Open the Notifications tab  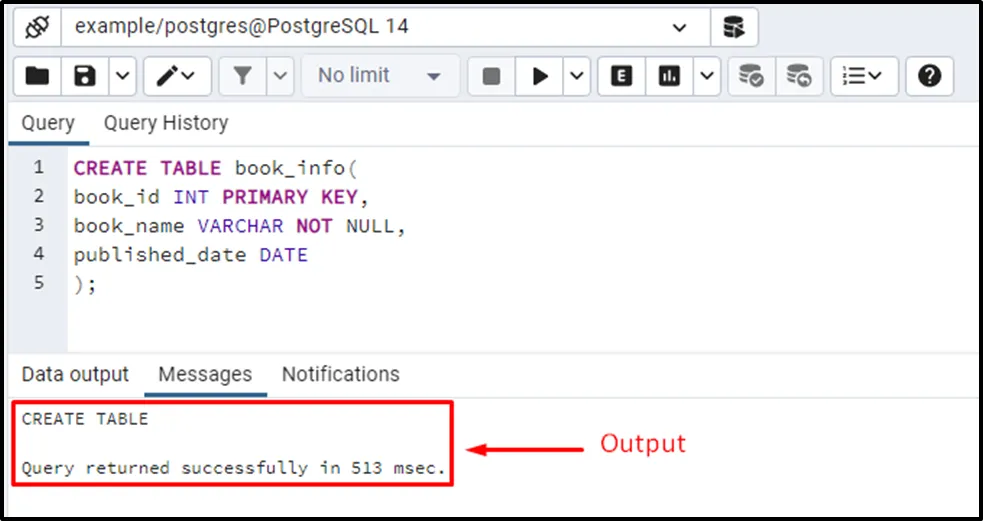[340, 374]
